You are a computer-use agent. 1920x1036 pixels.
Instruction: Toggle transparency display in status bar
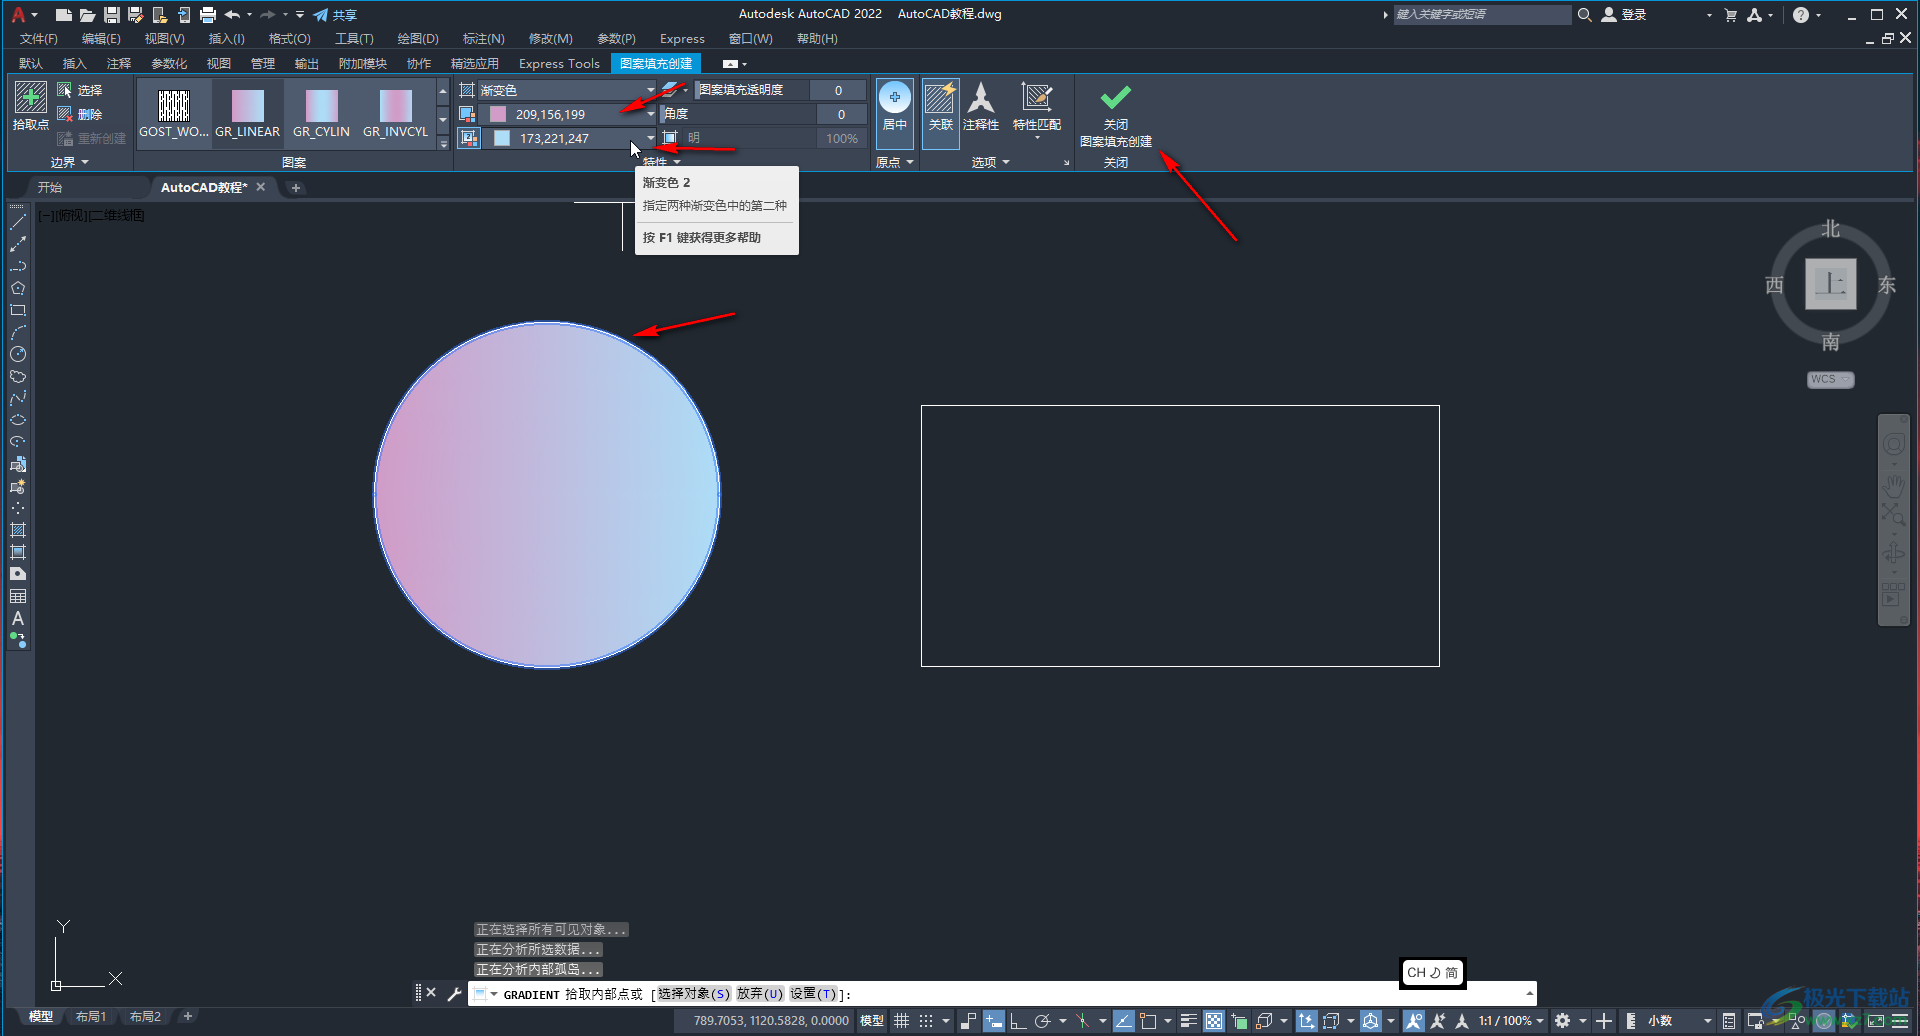(x=1214, y=1021)
